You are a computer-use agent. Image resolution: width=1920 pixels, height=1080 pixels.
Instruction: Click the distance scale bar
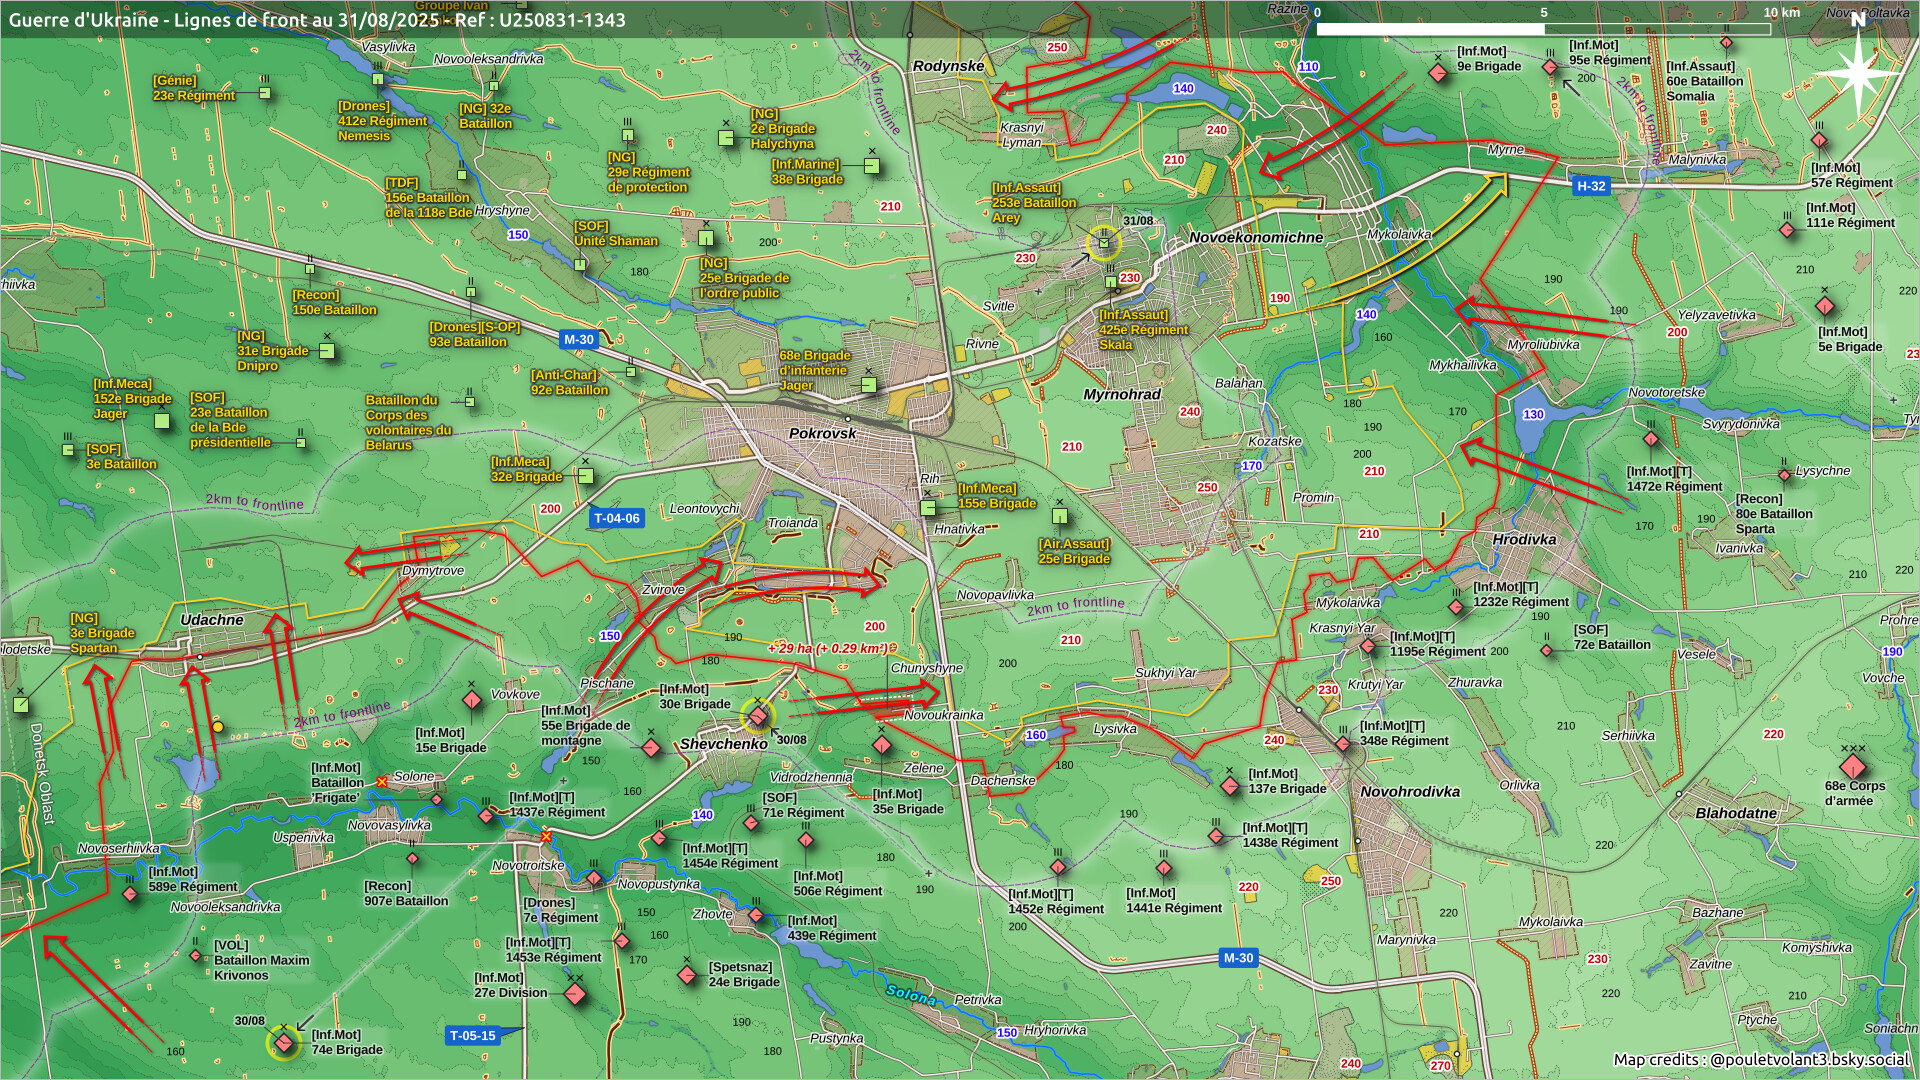(1543, 29)
